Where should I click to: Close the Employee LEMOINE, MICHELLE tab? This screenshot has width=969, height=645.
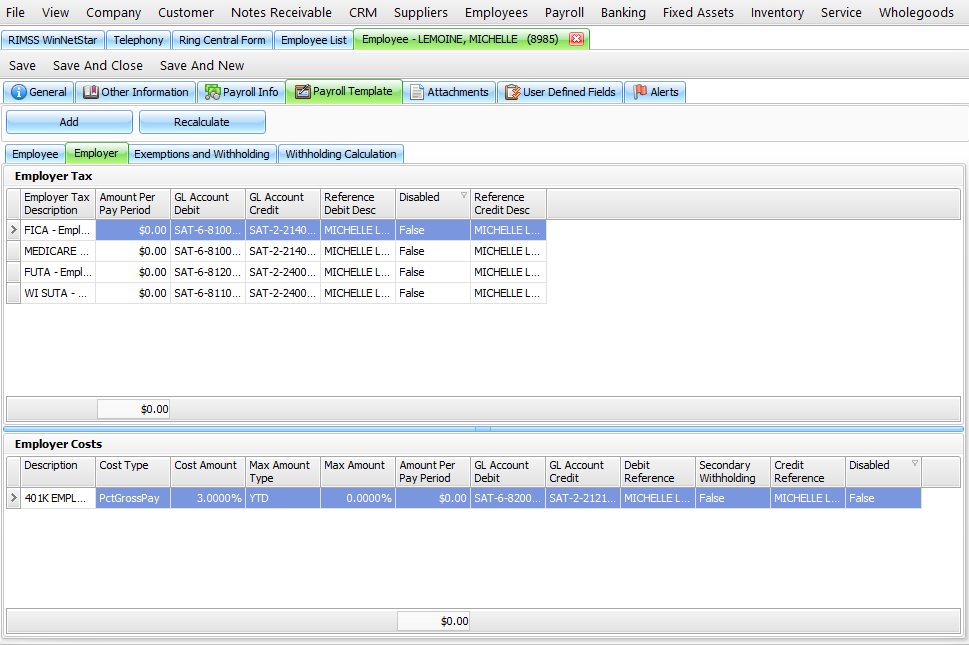(576, 39)
